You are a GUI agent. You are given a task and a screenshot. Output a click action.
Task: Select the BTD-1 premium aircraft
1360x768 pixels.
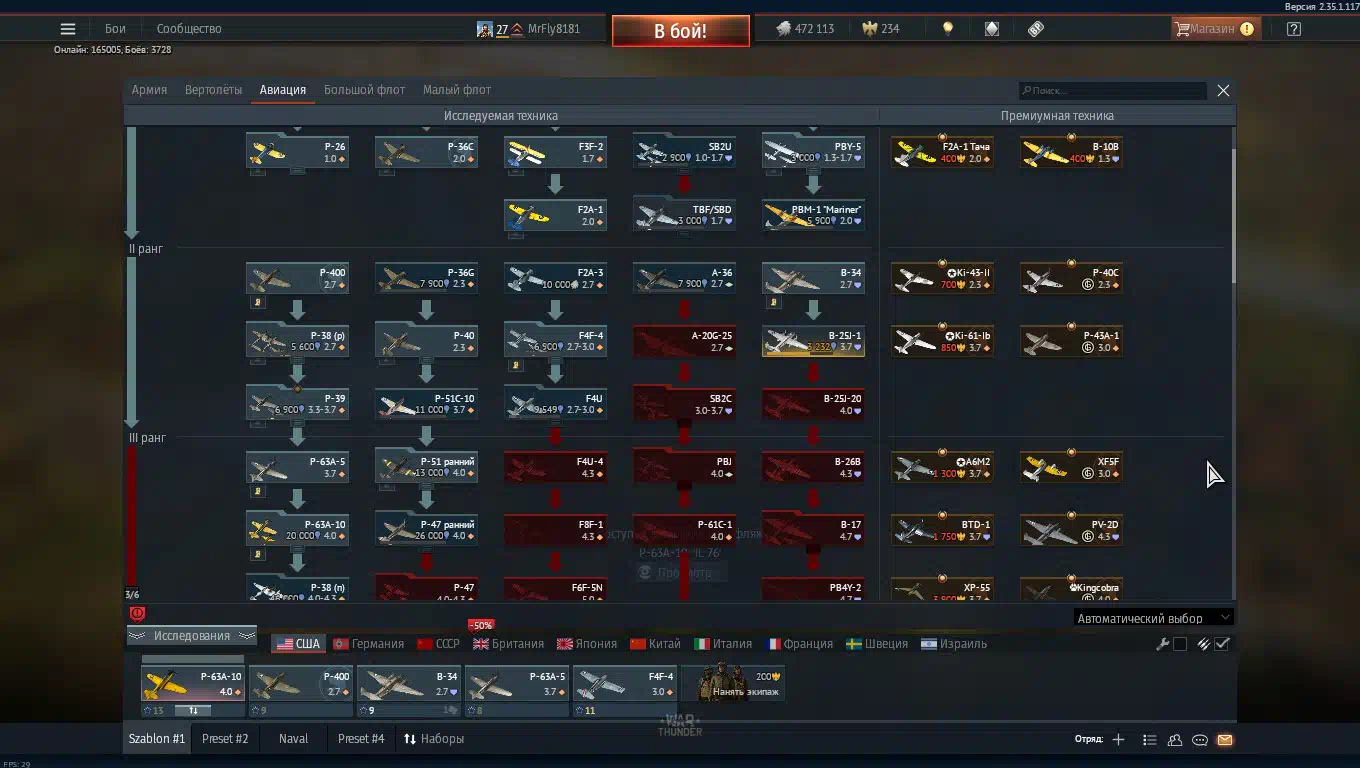[942, 530]
